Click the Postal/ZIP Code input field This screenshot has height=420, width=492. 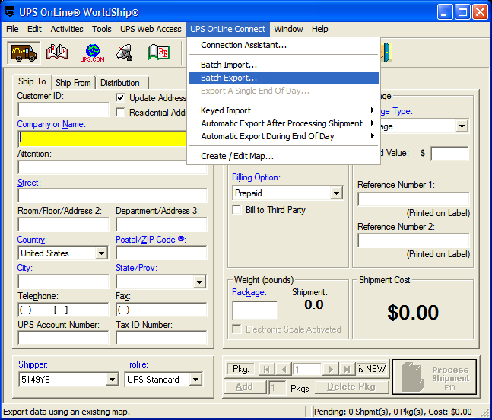[x=161, y=253]
